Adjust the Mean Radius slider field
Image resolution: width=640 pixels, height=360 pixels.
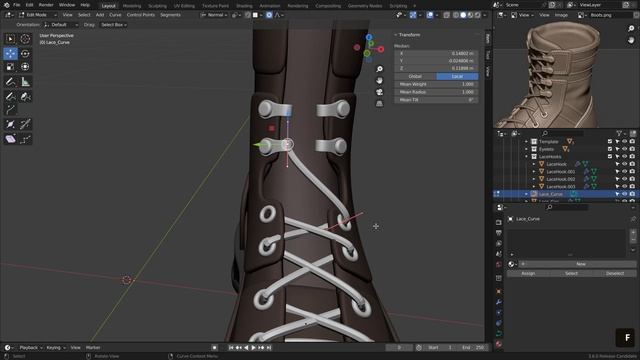436,92
